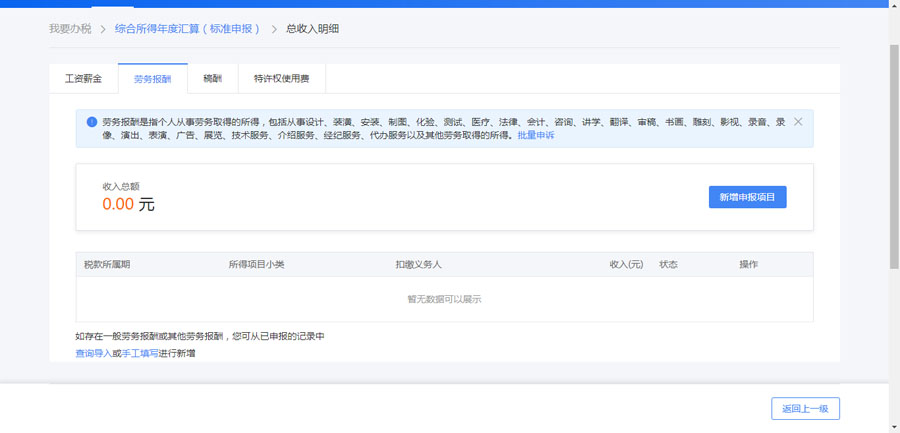Go to 我要办税 in the breadcrumb
Screen dimensions: 900x433
(70, 29)
